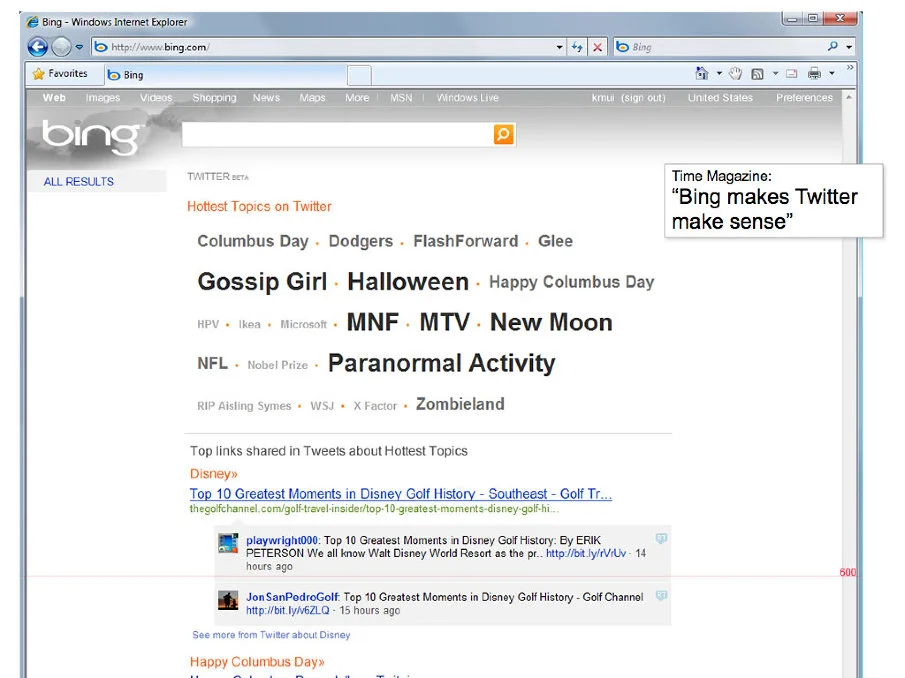Expand the Print dropdown arrow
Image resolution: width=905 pixels, height=678 pixels.
[x=832, y=73]
